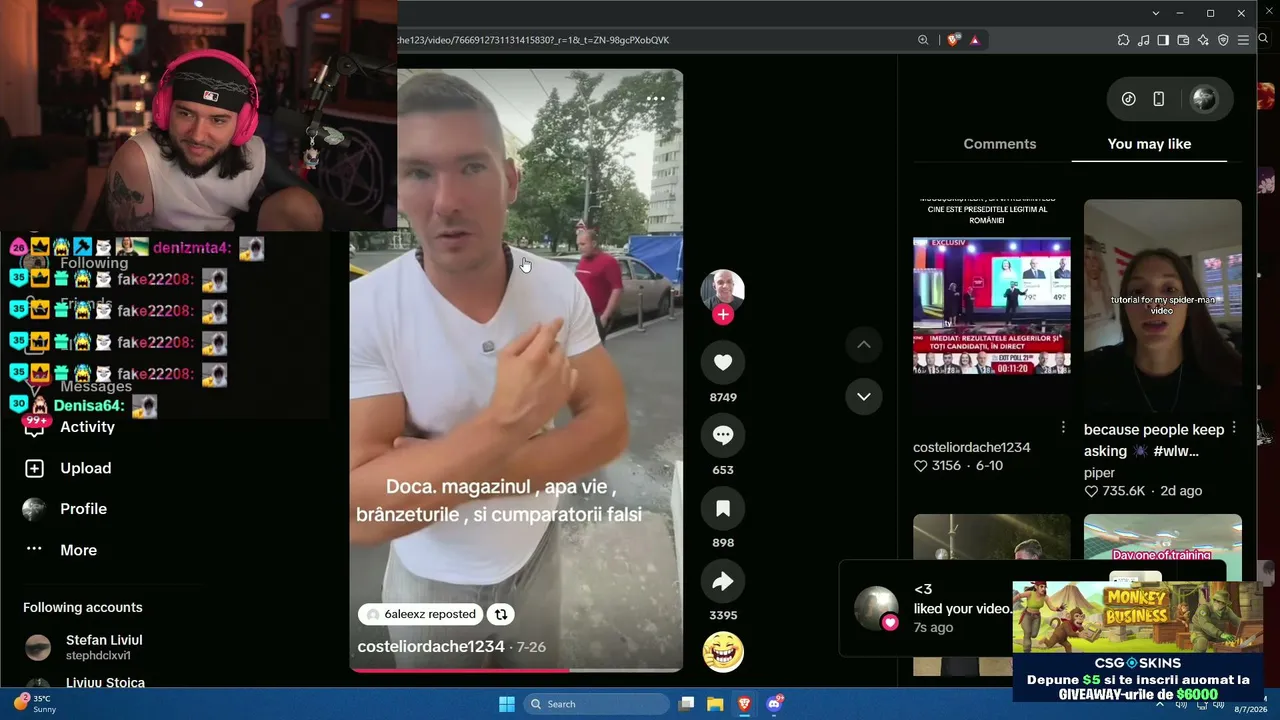Share the video with the arrow icon

[723, 581]
